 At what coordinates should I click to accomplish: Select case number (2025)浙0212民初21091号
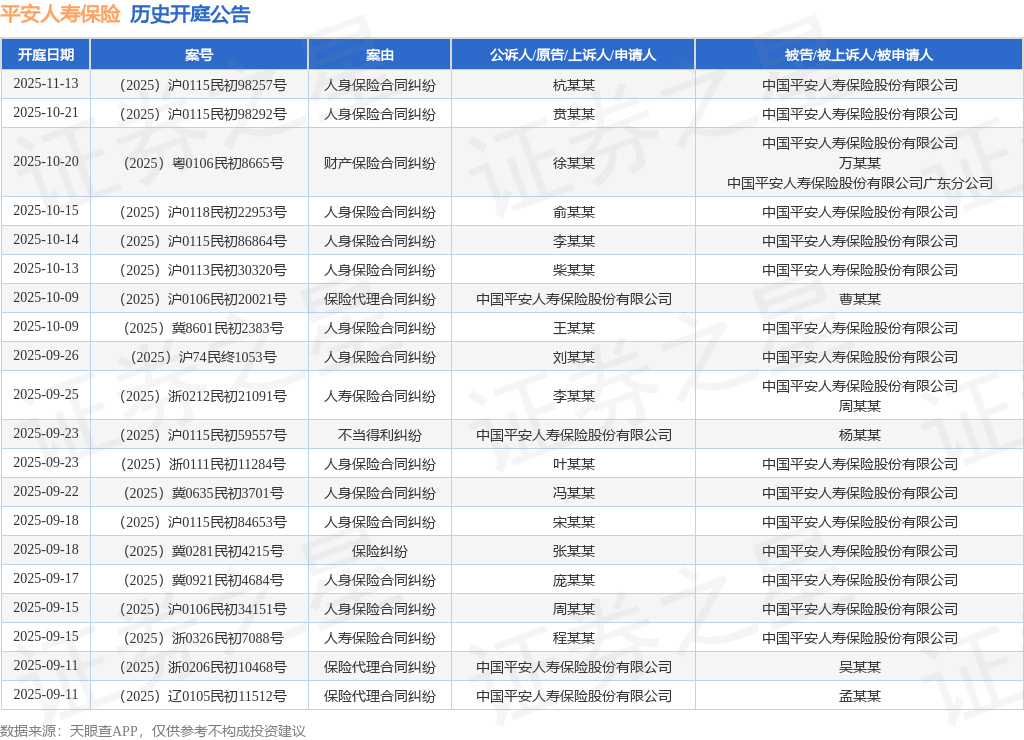[203, 396]
